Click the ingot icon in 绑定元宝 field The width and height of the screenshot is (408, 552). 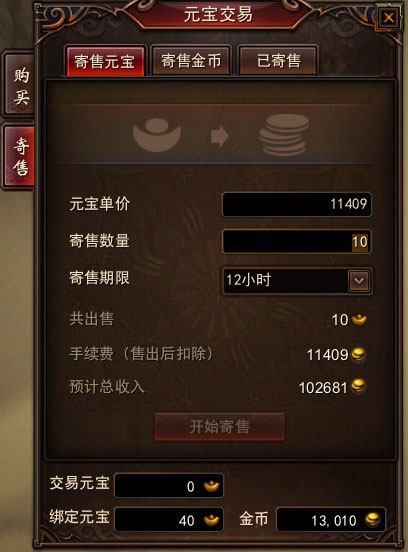[211, 520]
